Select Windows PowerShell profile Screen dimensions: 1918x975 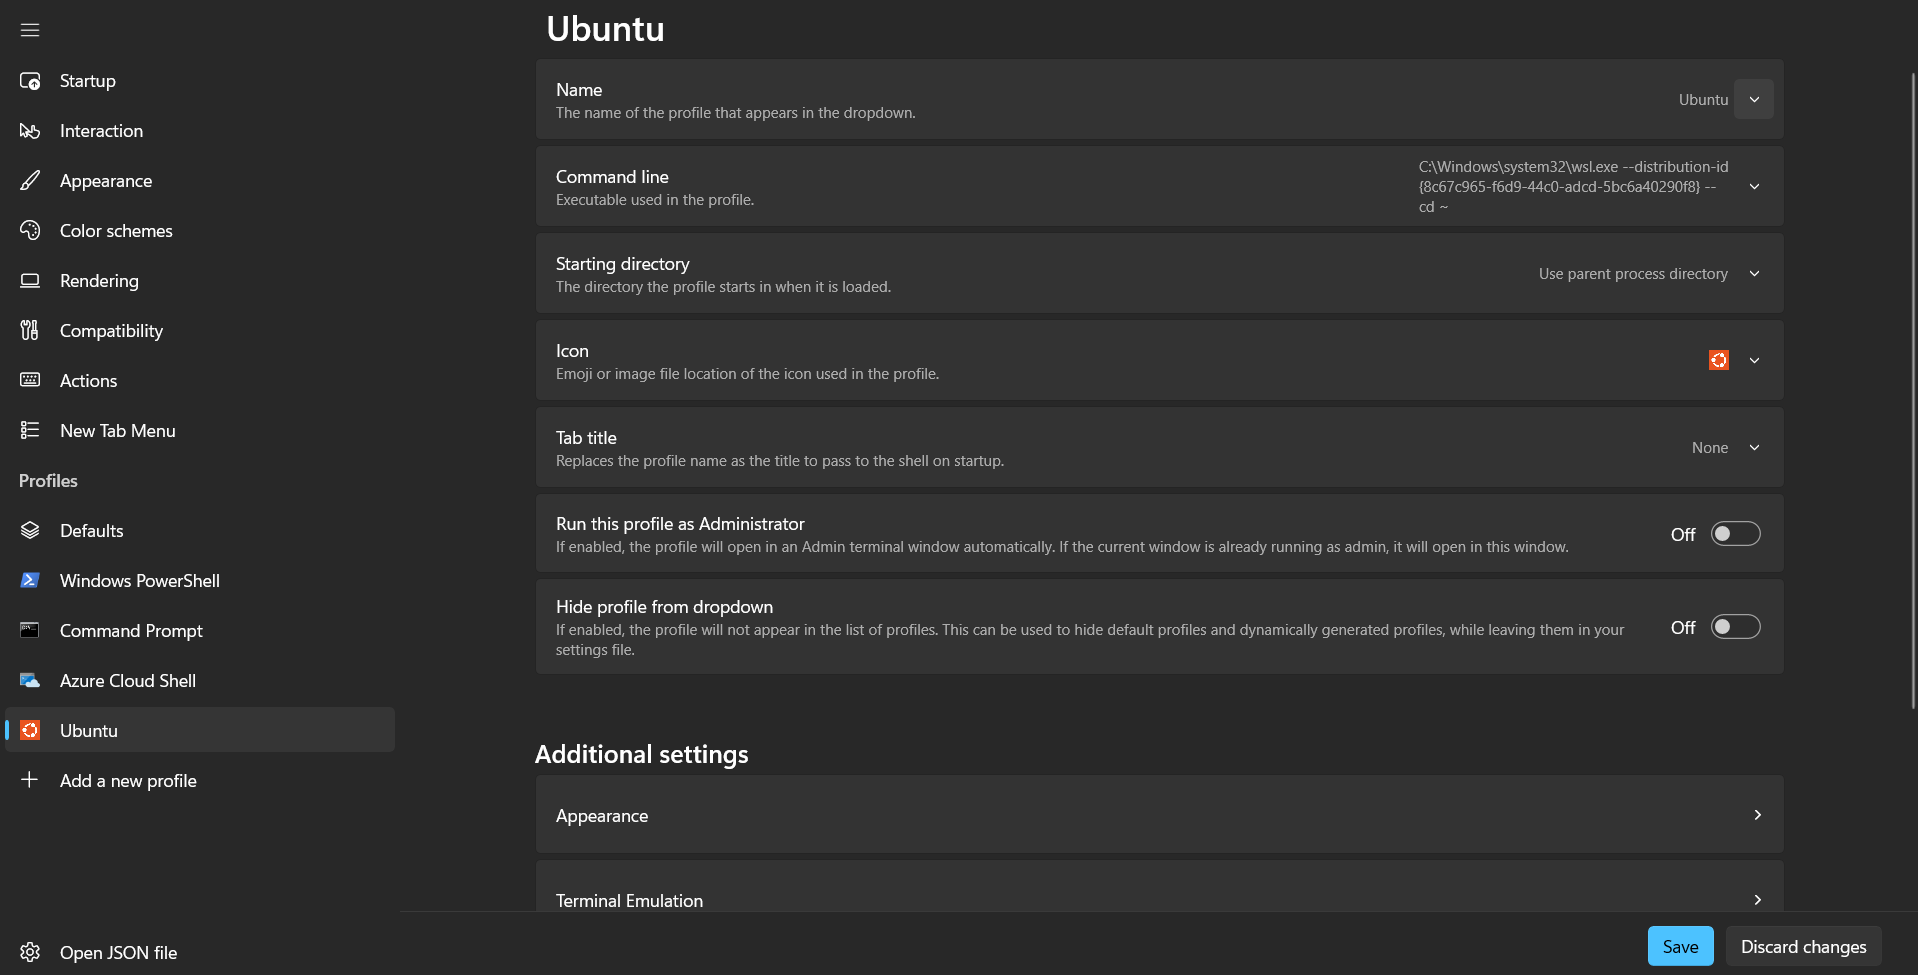coord(200,581)
